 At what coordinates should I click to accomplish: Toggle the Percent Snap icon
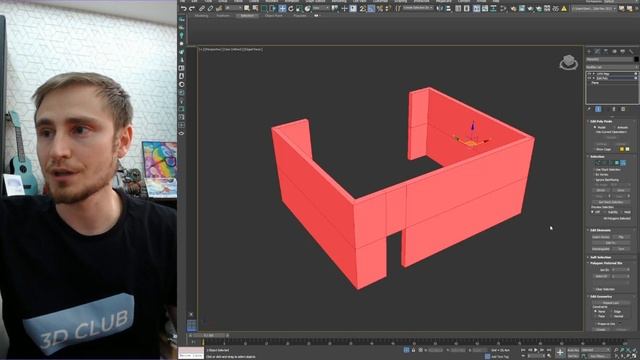tap(380, 9)
